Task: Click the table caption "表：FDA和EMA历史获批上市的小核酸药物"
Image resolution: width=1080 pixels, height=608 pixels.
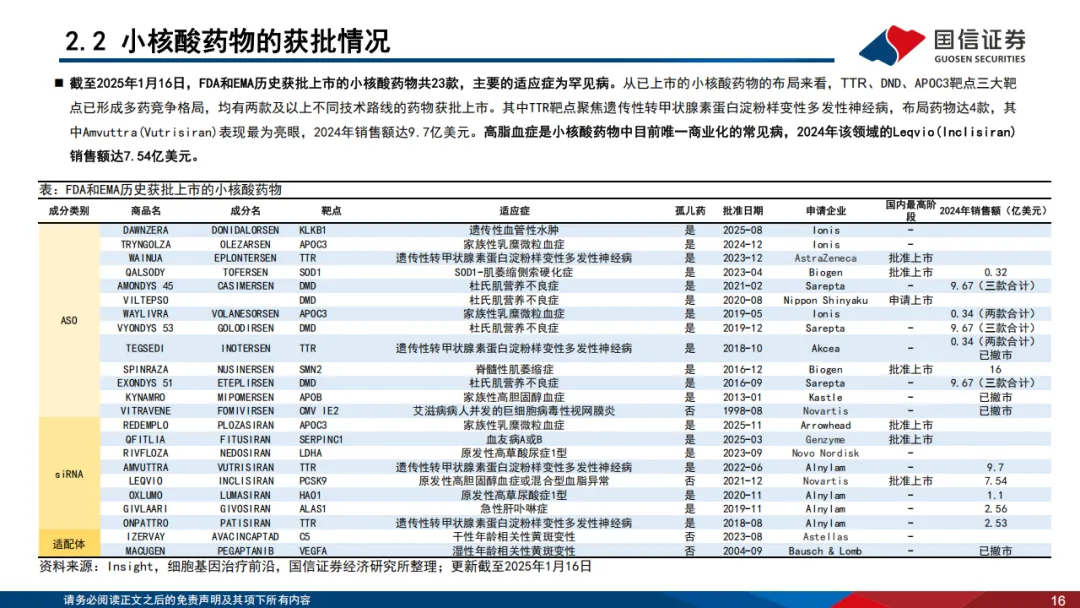Action: tap(160, 190)
